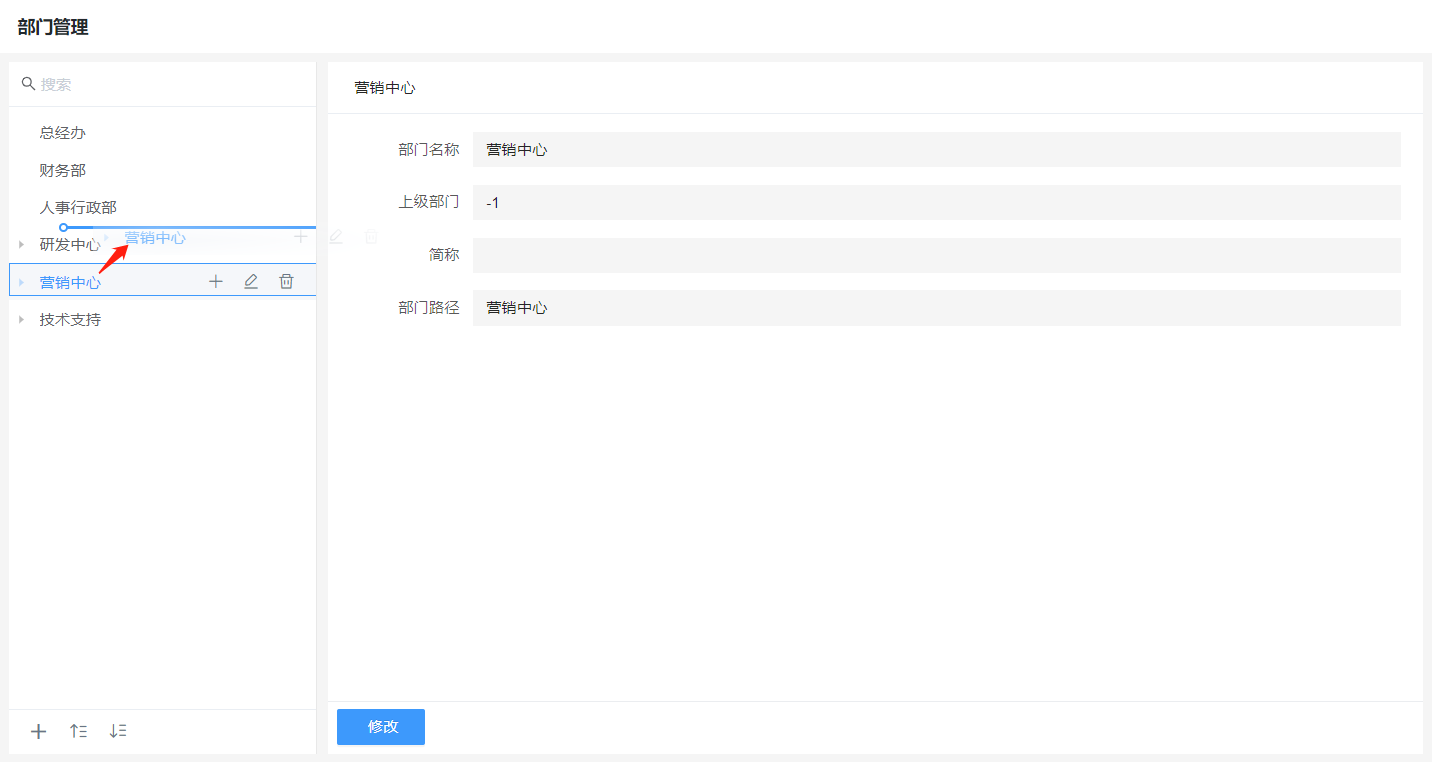1432x762 pixels.
Task: Select the 技术支持 department label
Action: pos(70,320)
